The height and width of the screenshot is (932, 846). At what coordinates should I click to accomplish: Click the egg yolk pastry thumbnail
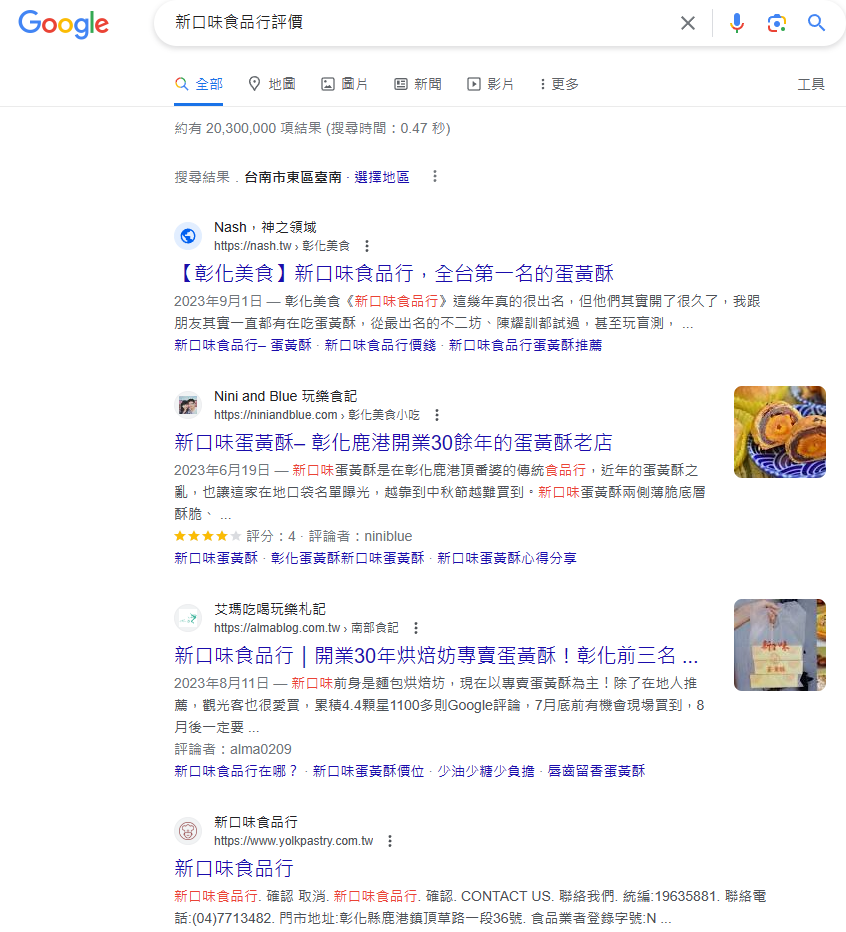click(x=779, y=432)
